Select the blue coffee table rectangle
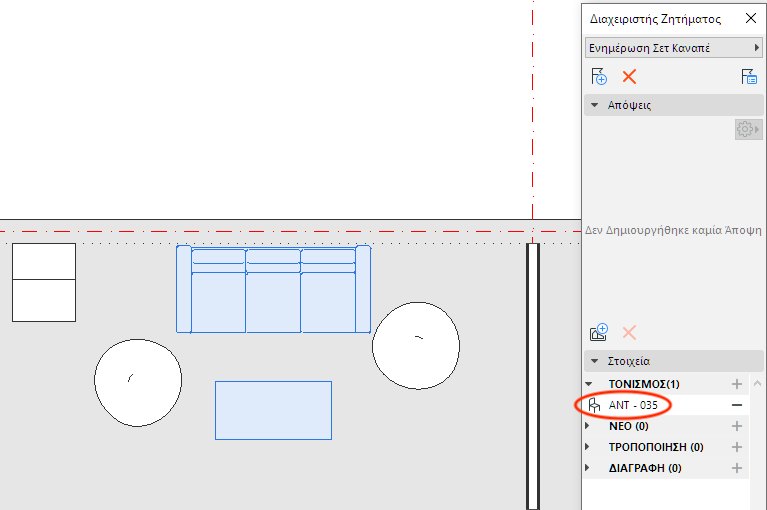Viewport: 767px width, 510px height. [x=273, y=410]
